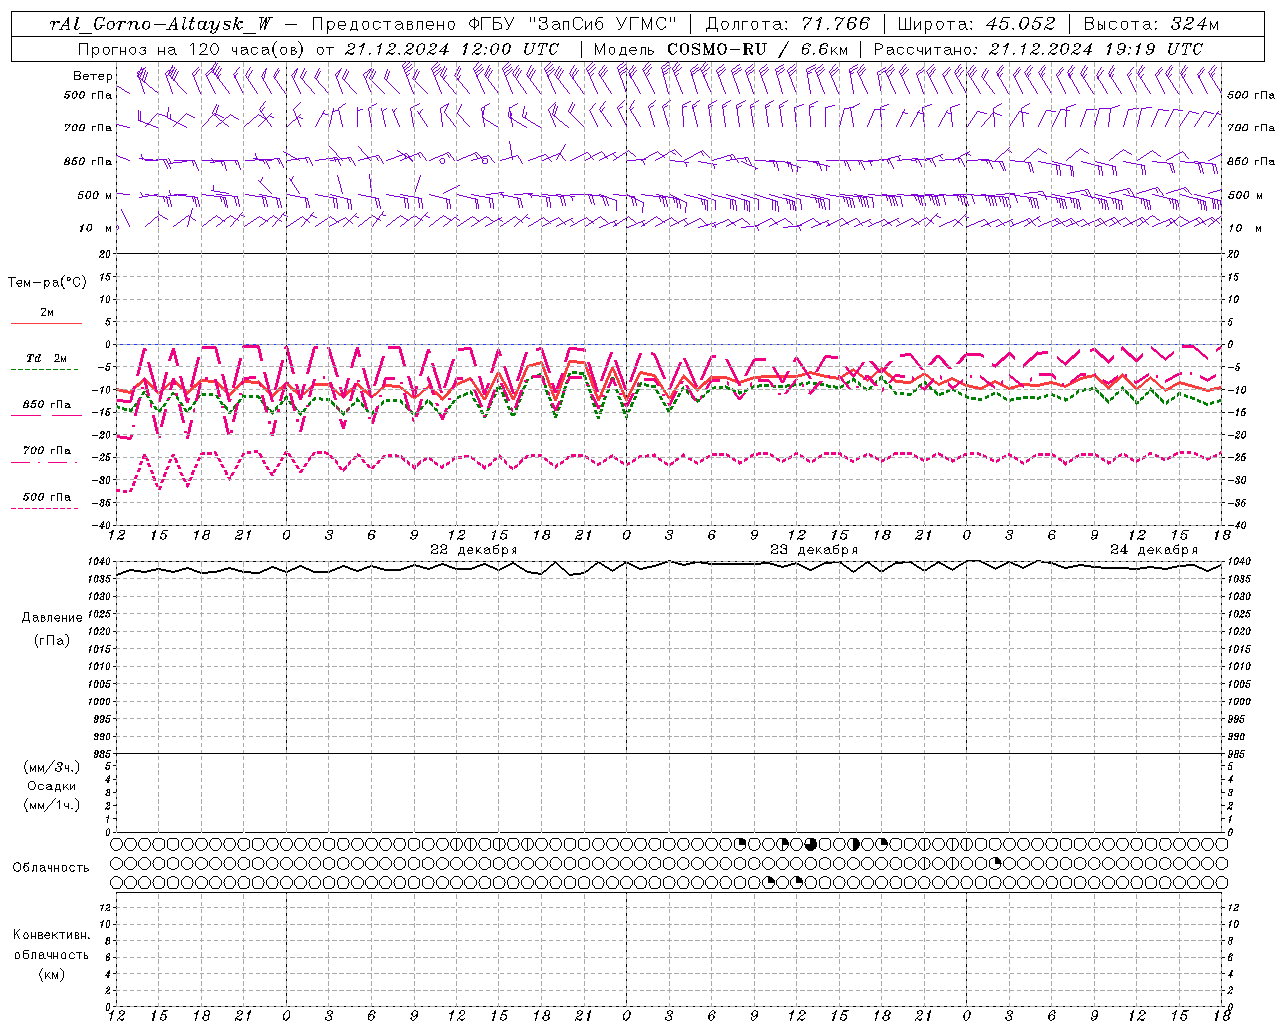1280x1024 pixels.
Task: Click the Давление (гПа) axis label
Action: [x=52, y=628]
